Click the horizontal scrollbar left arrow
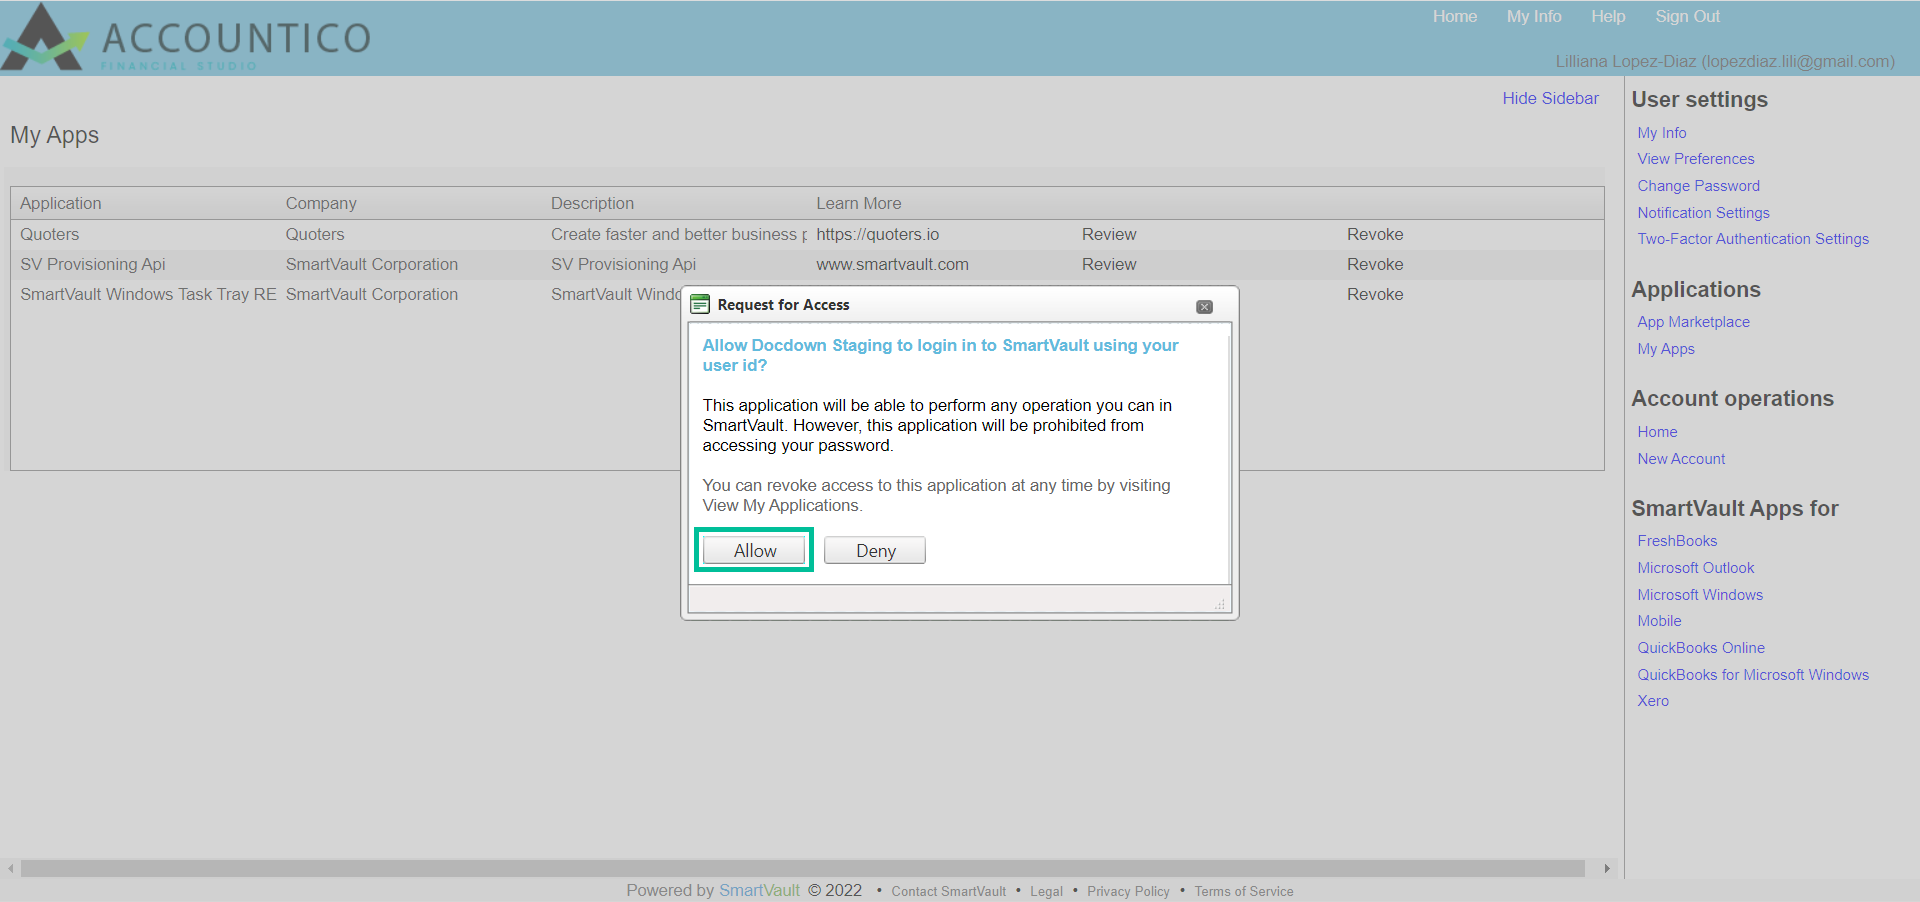 (11, 868)
